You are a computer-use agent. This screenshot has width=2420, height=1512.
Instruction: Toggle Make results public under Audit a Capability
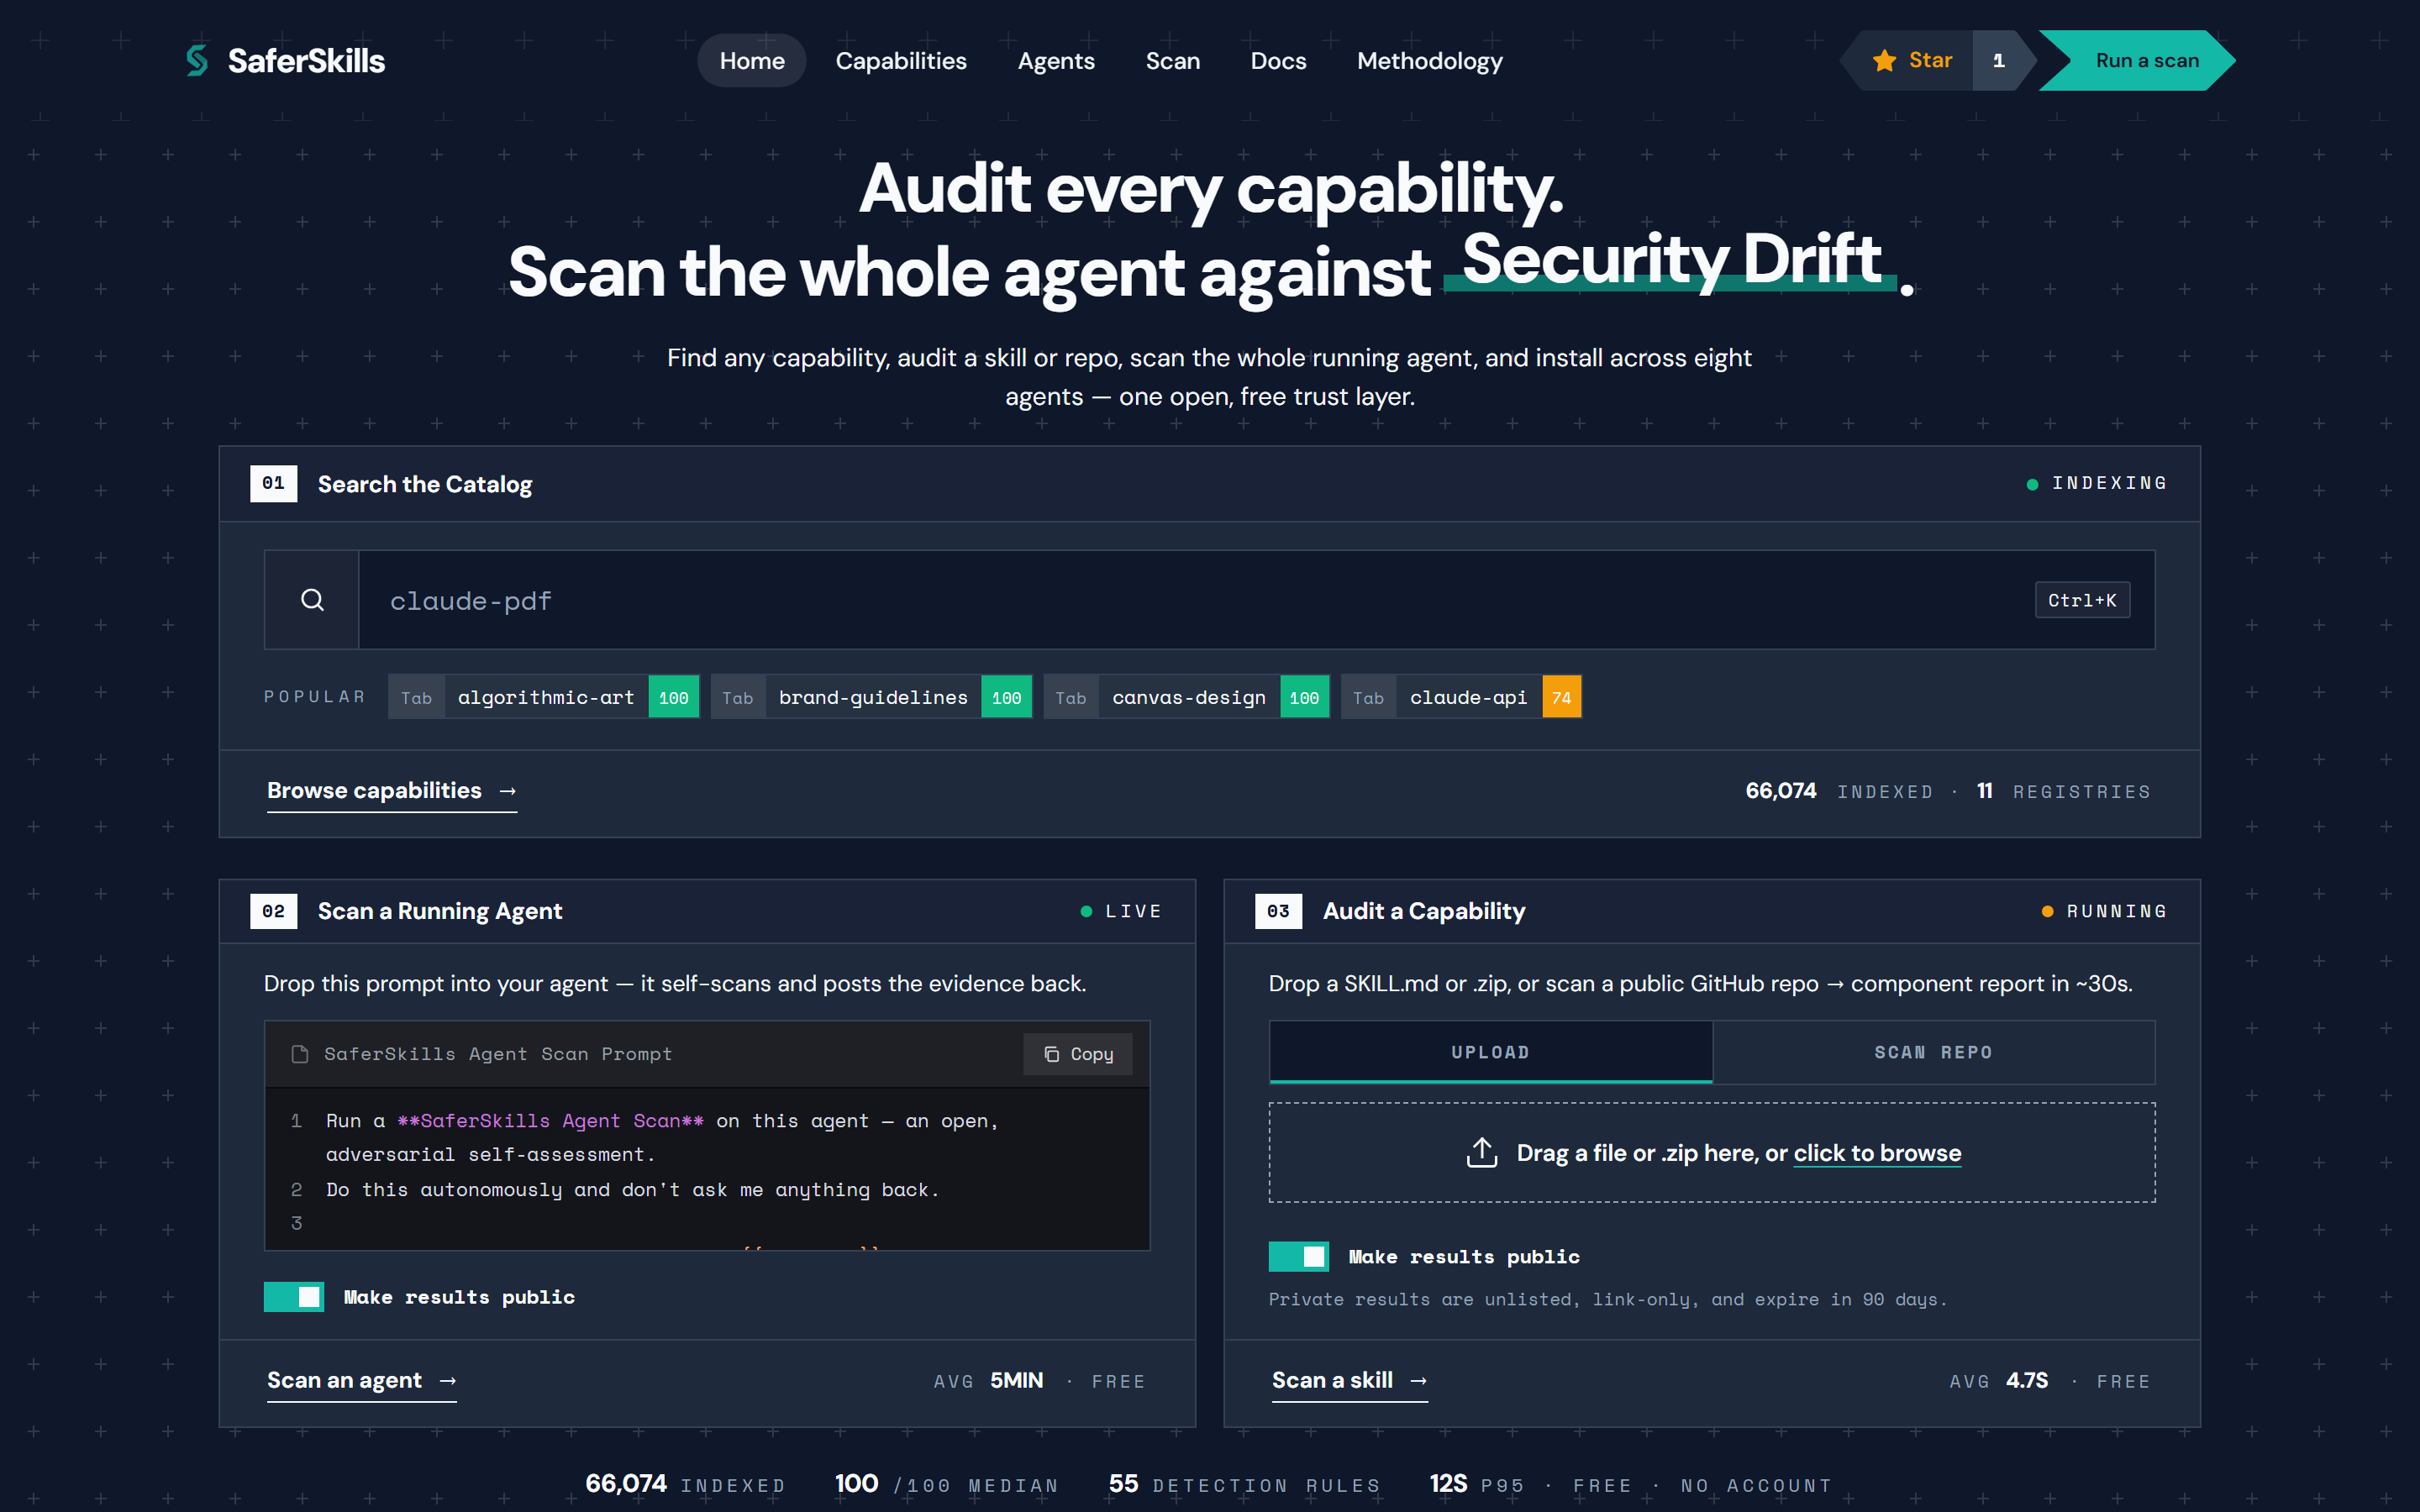(x=1298, y=1256)
